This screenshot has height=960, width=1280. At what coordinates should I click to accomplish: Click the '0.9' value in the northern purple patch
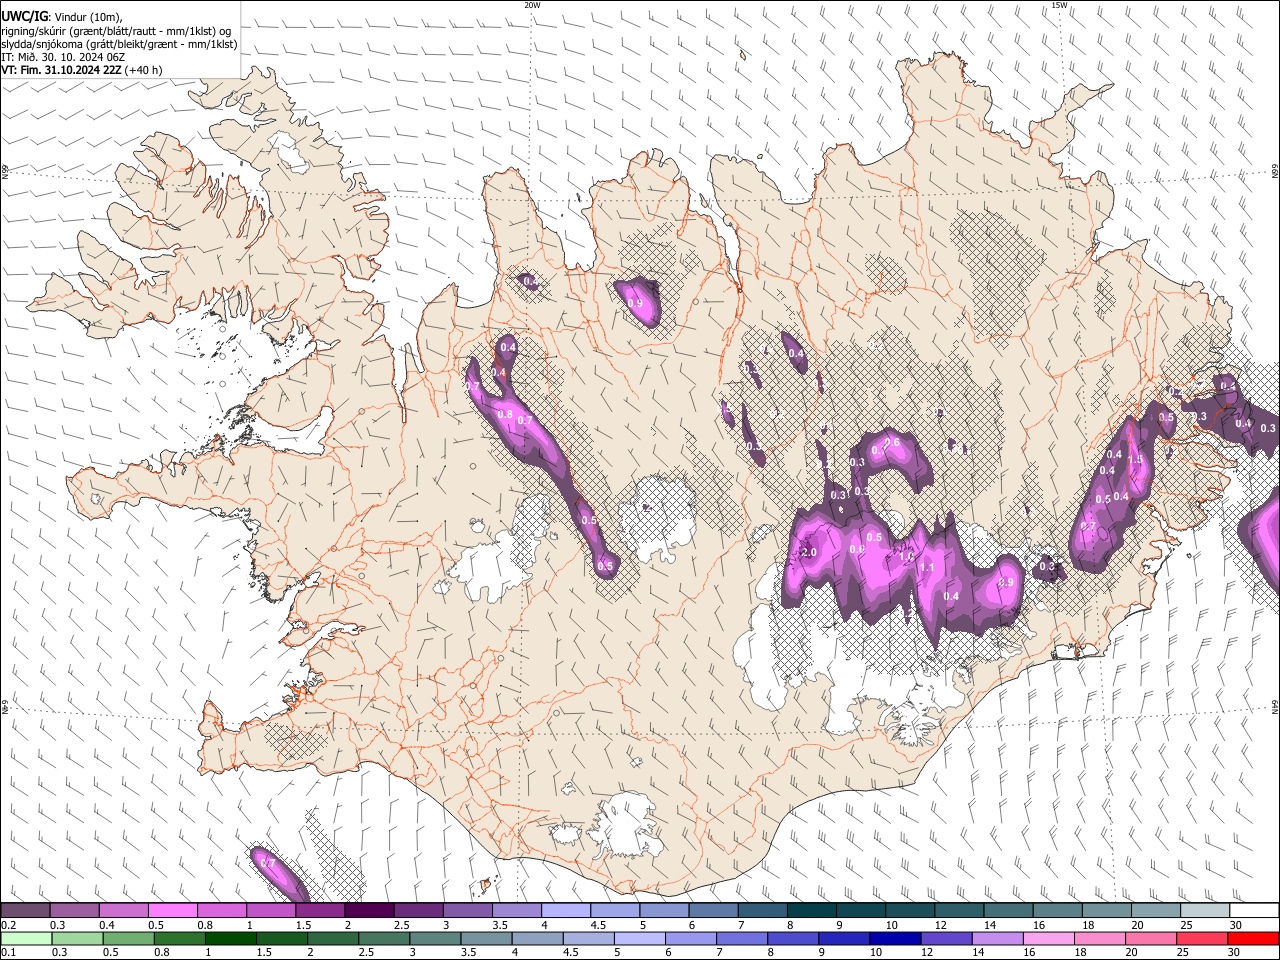pyautogui.click(x=635, y=303)
